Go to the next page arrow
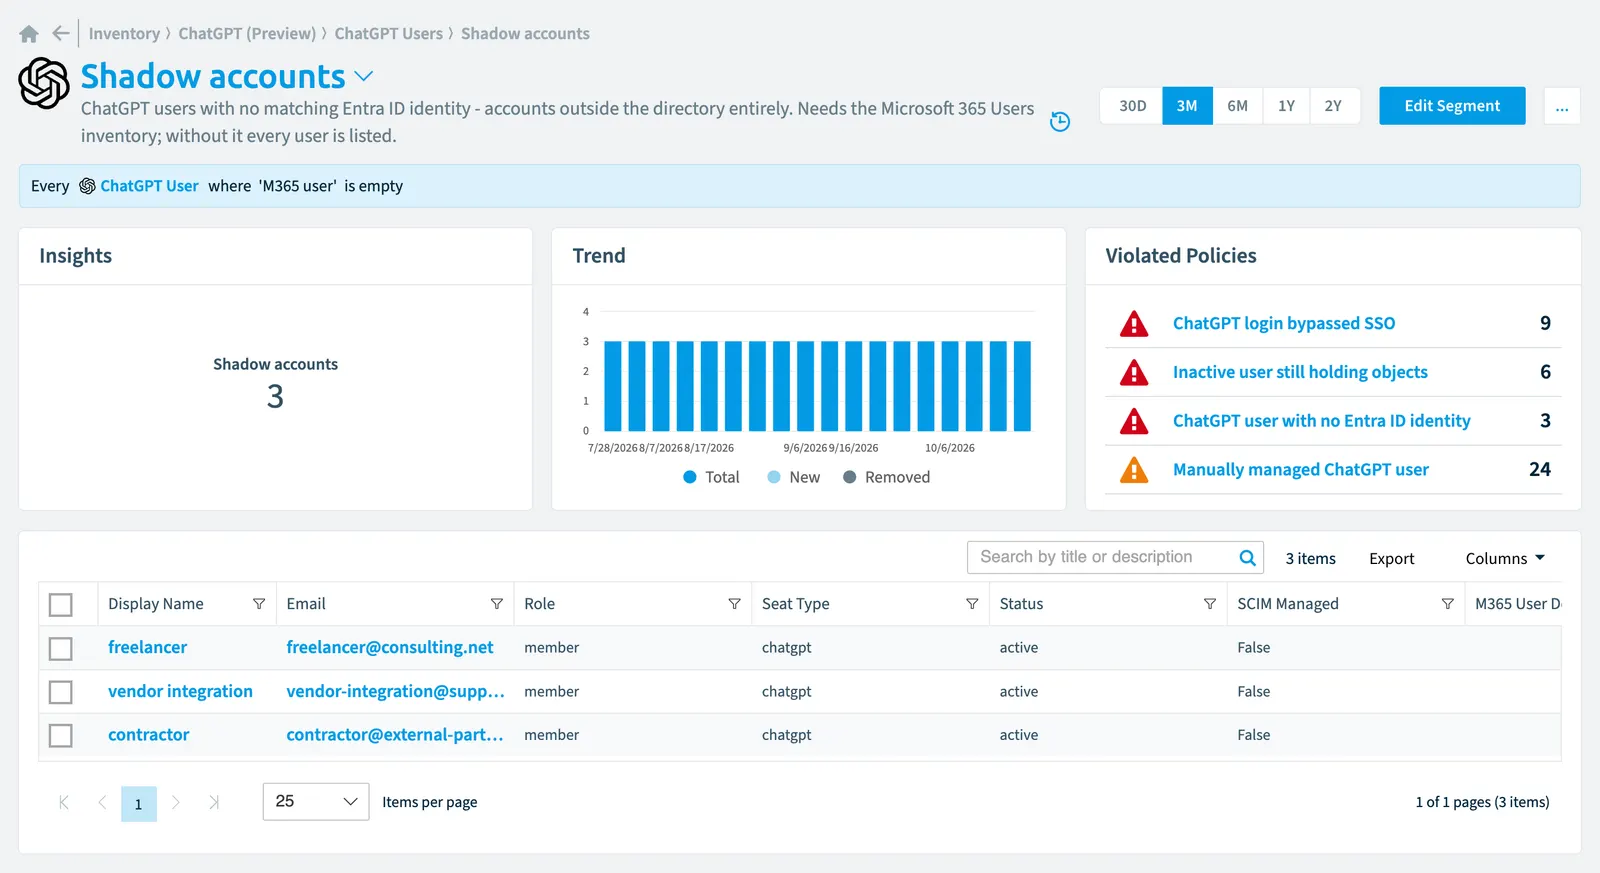The width and height of the screenshot is (1600, 873). click(176, 802)
